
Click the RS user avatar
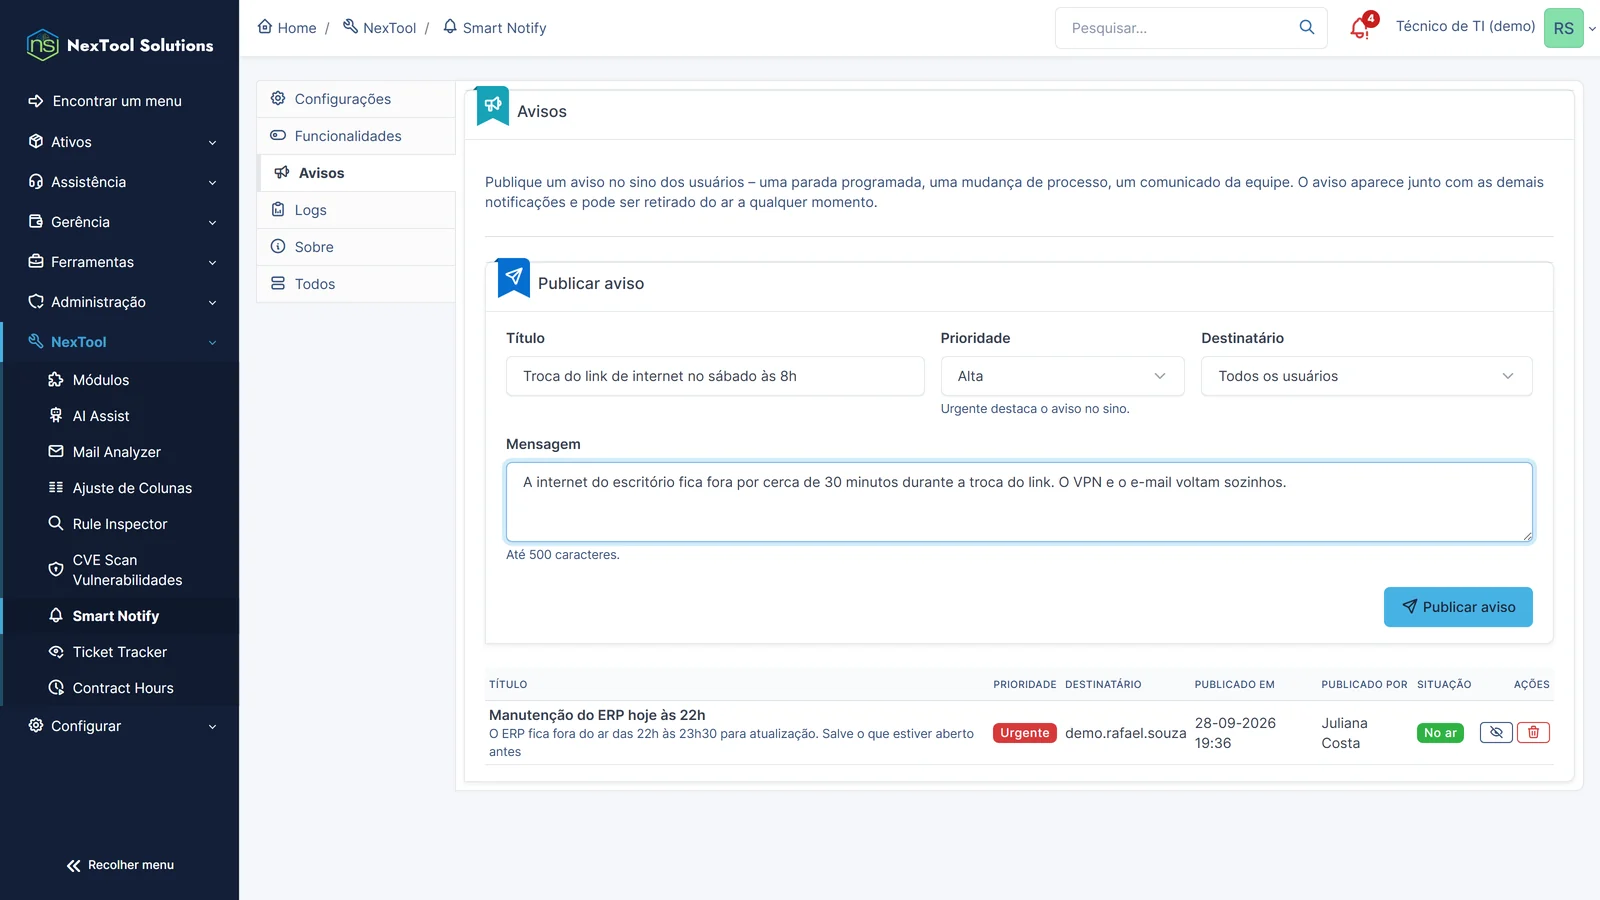click(x=1563, y=28)
